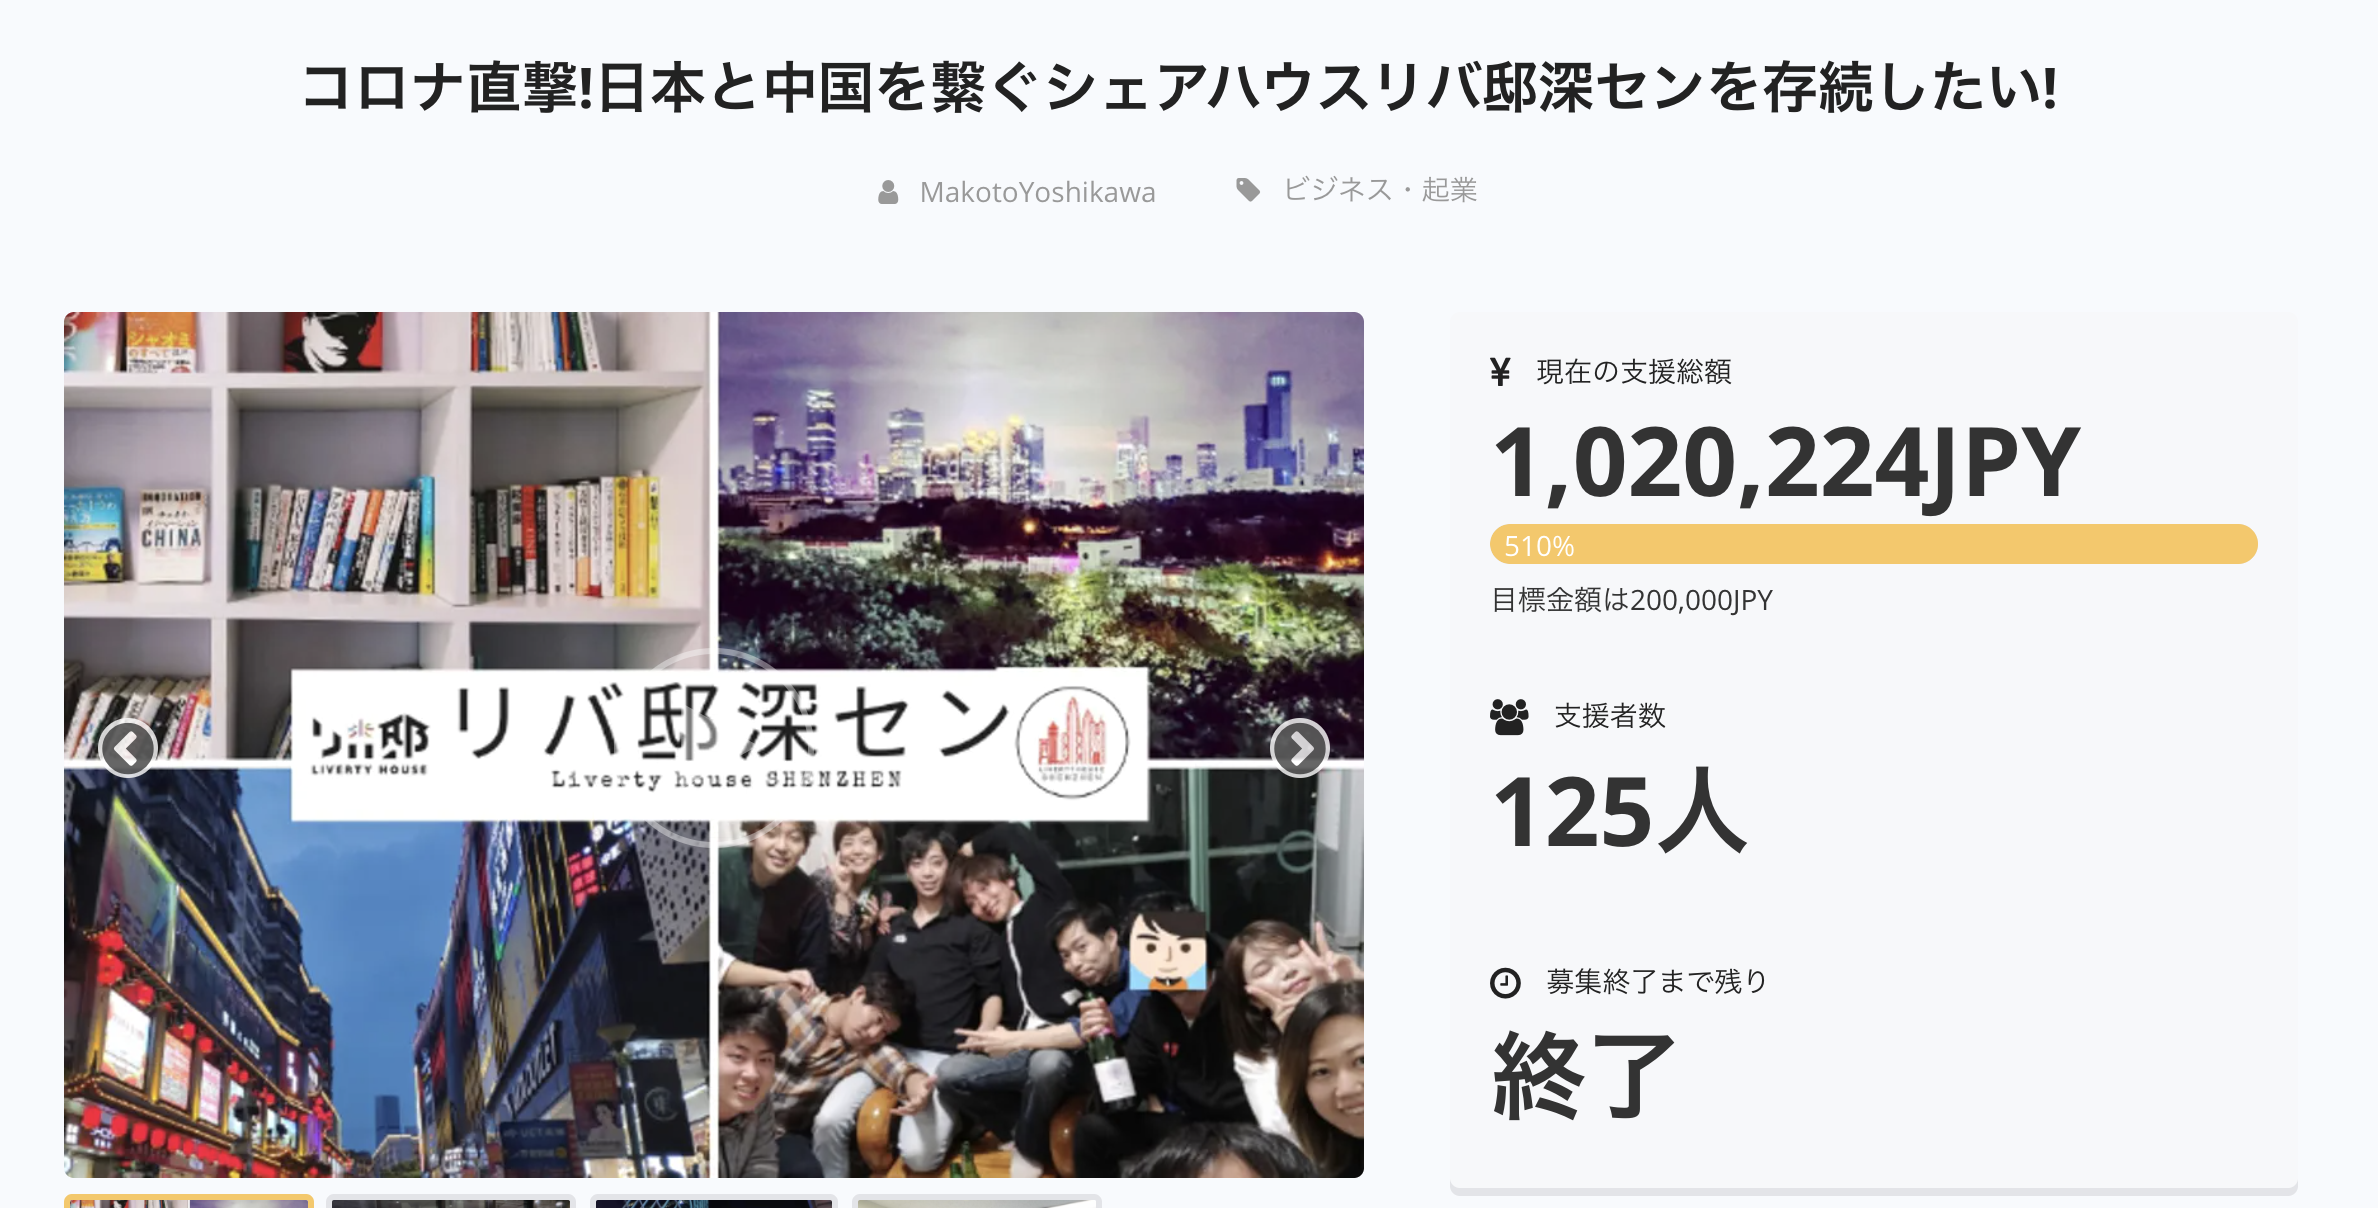
Task: Click the Liverty House logo in banner
Action: point(370,746)
